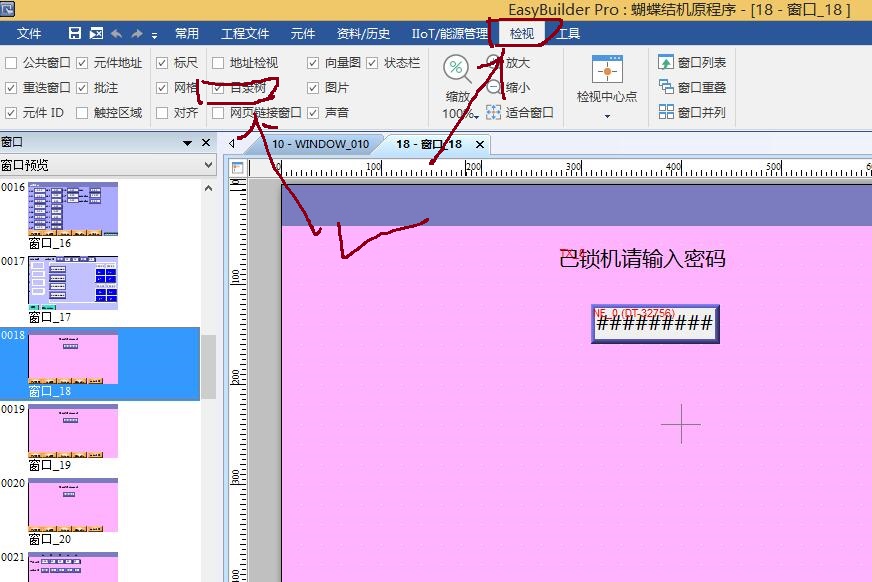Click the ######### password input field

click(655, 323)
